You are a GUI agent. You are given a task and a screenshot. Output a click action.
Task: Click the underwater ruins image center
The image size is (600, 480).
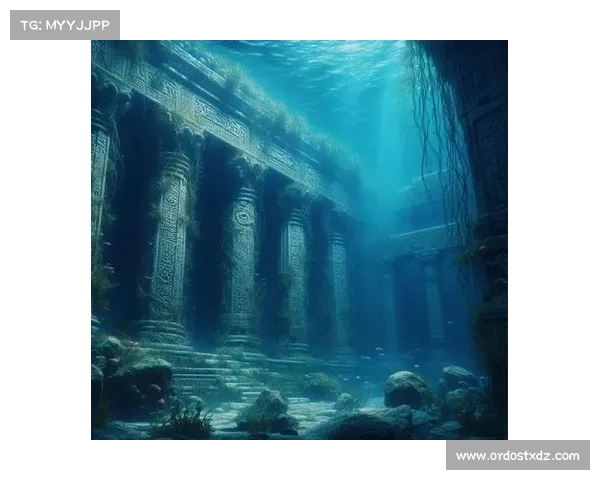click(300, 240)
